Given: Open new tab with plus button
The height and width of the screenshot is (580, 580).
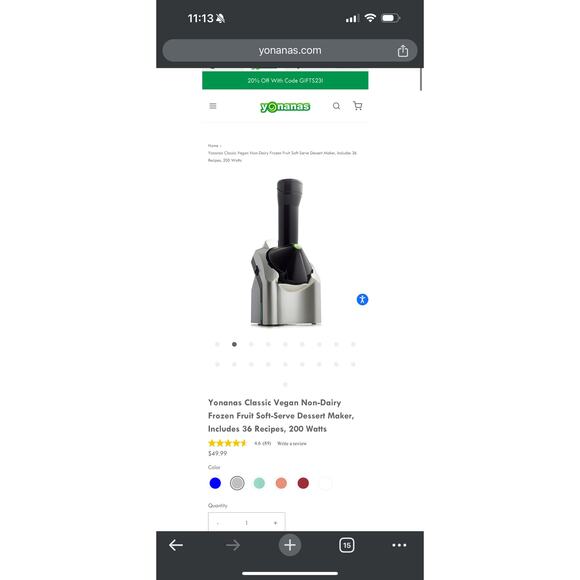Looking at the screenshot, I should pos(290,545).
